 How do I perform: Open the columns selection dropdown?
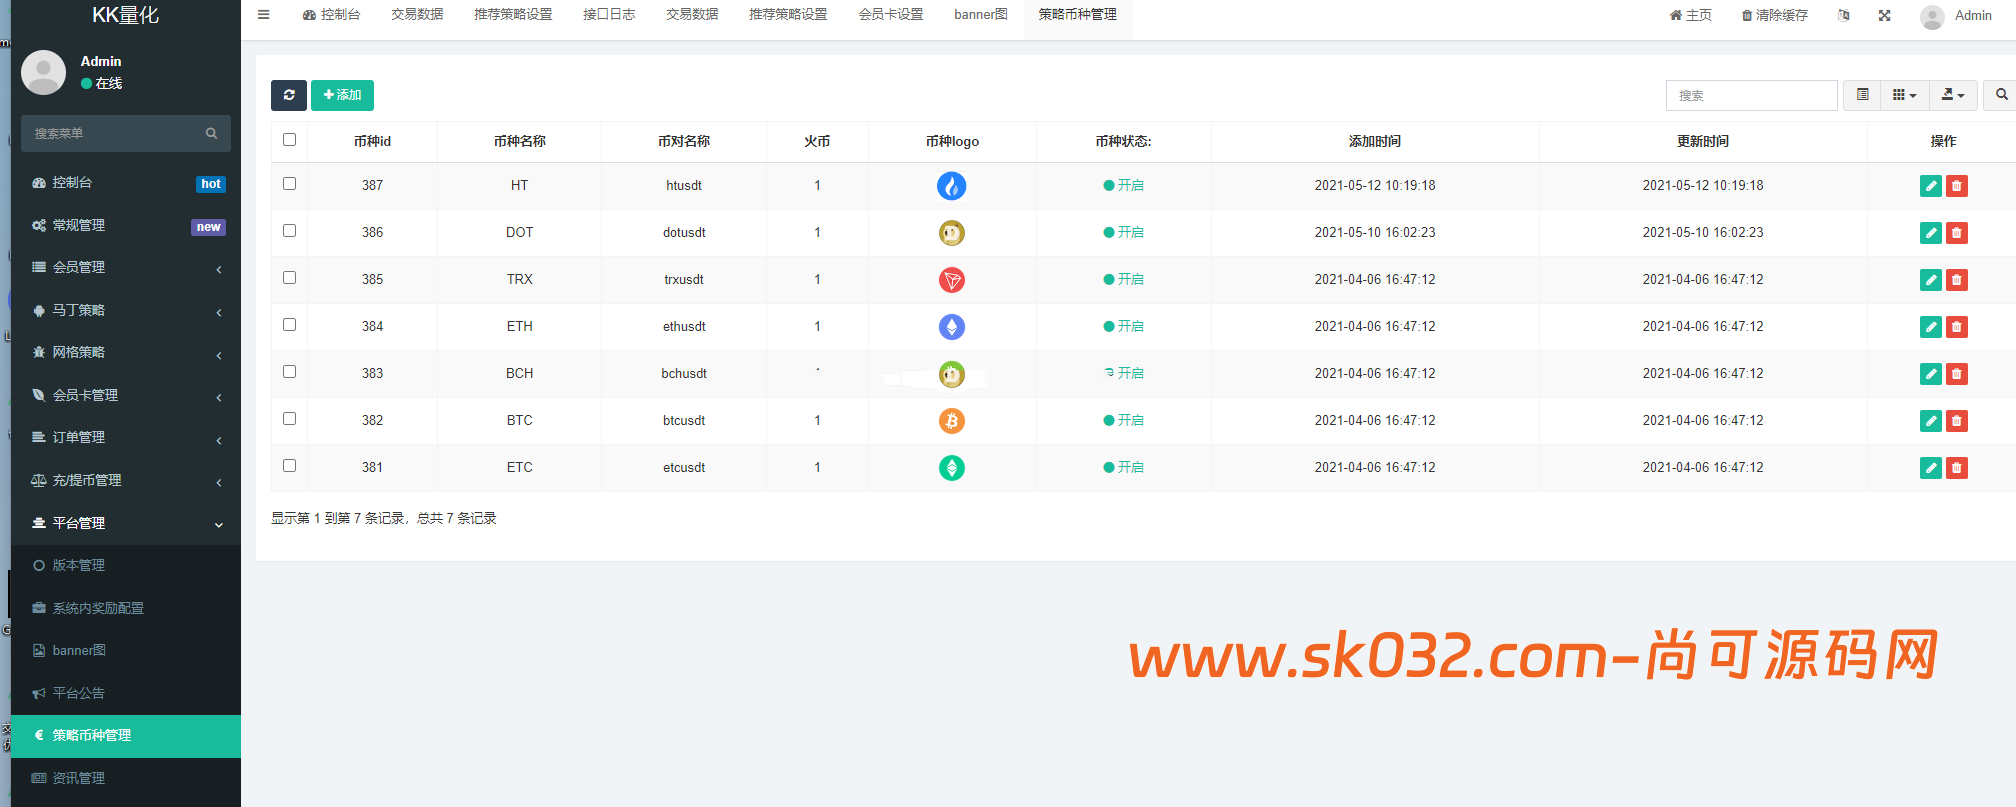click(1904, 95)
